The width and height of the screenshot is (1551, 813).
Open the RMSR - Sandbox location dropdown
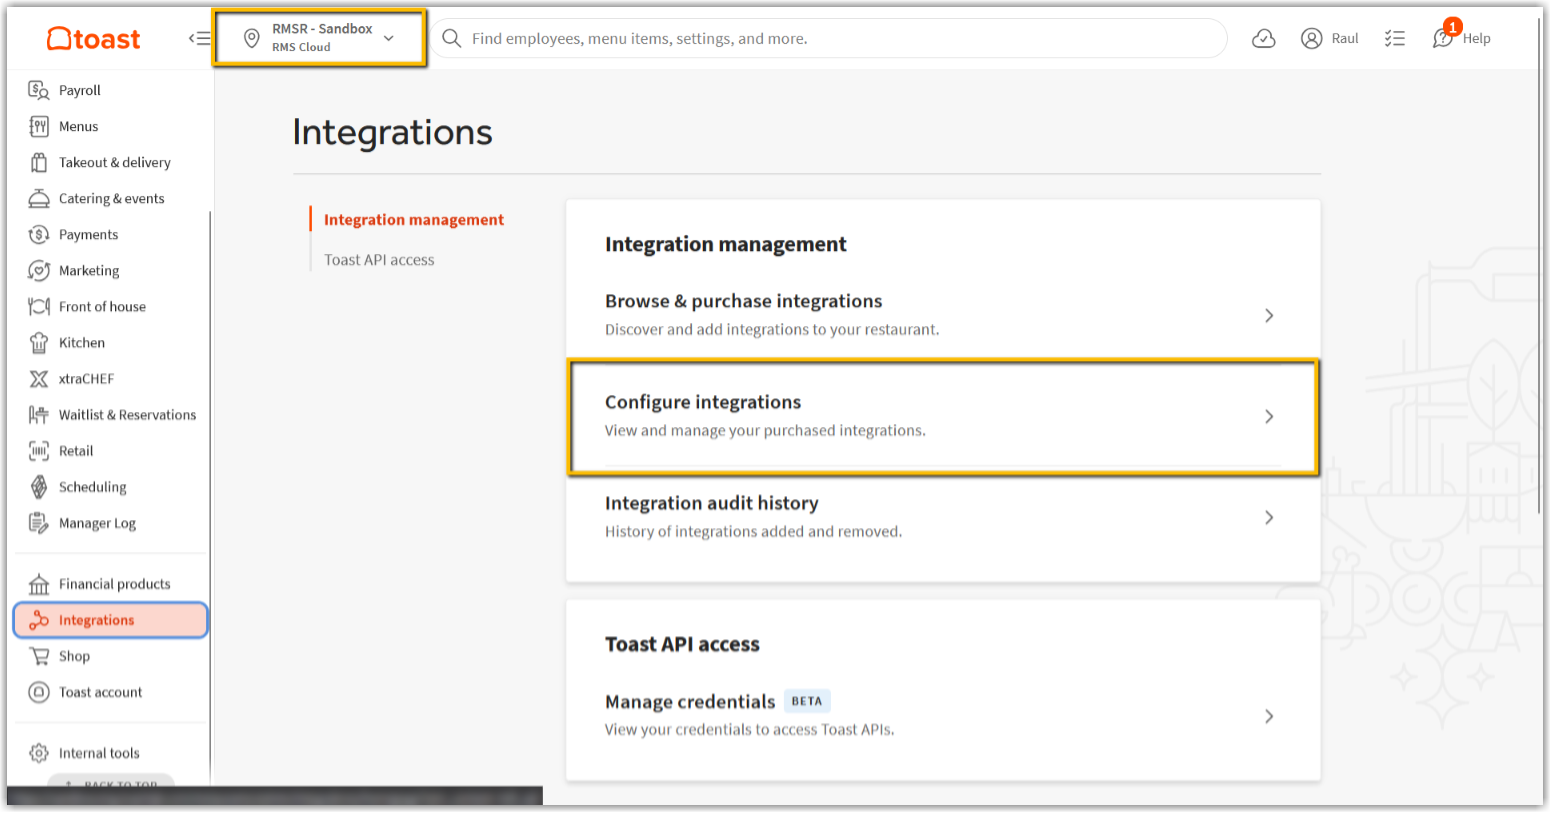point(320,38)
